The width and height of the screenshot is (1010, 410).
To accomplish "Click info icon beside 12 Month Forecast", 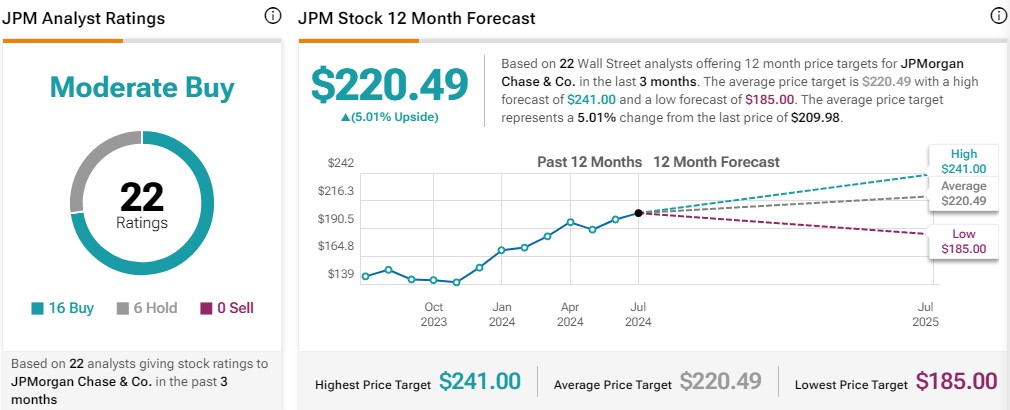I will point(997,16).
